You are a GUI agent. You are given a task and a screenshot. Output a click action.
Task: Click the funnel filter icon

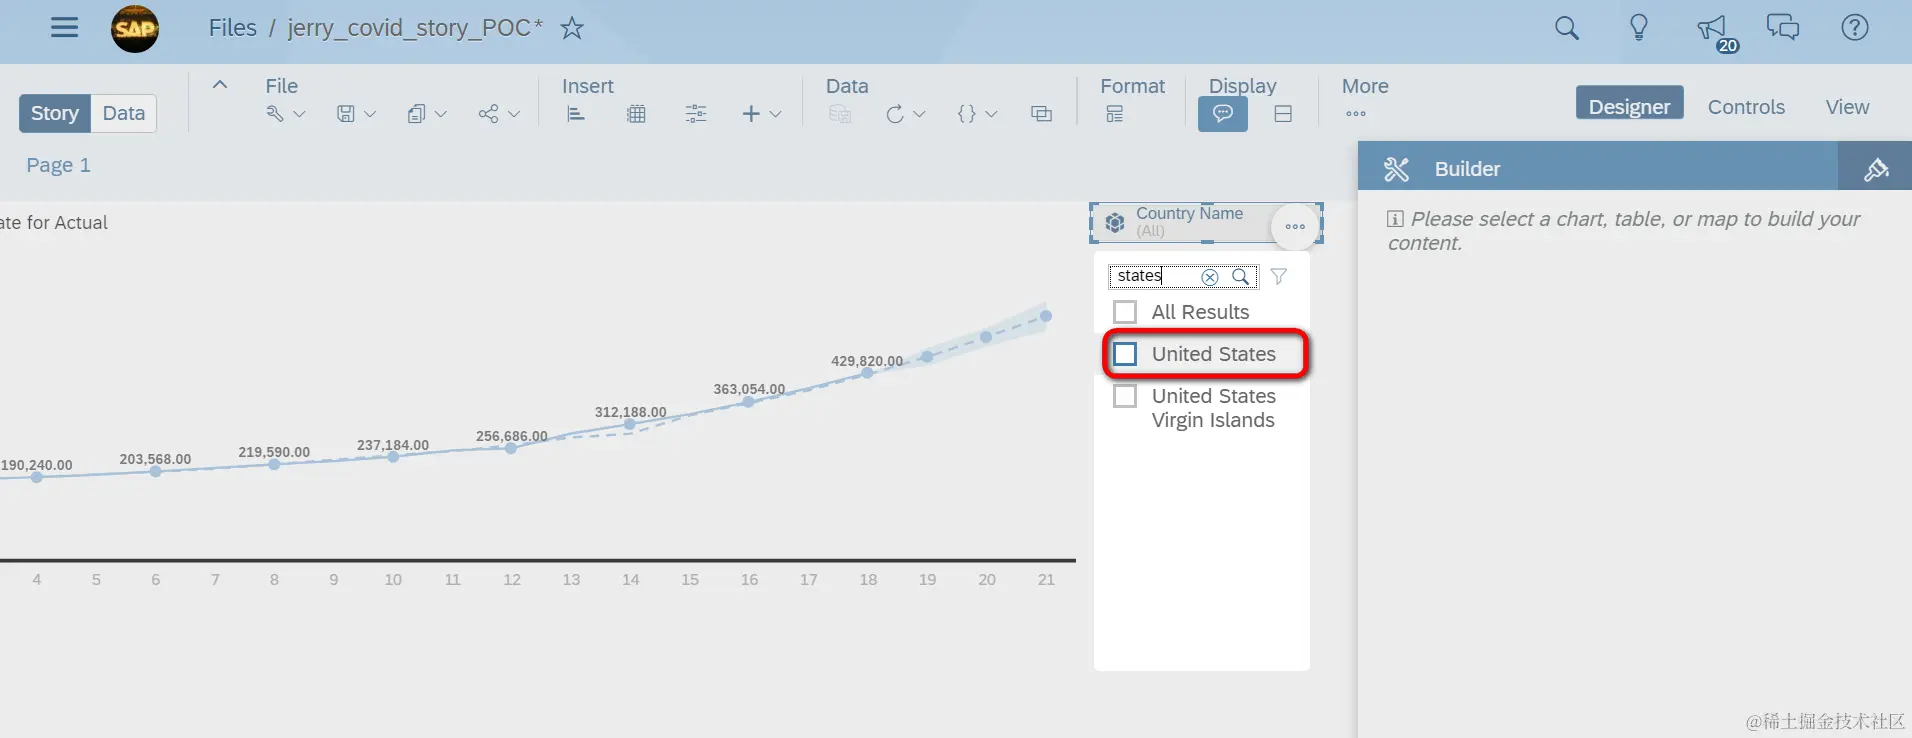[1278, 277]
